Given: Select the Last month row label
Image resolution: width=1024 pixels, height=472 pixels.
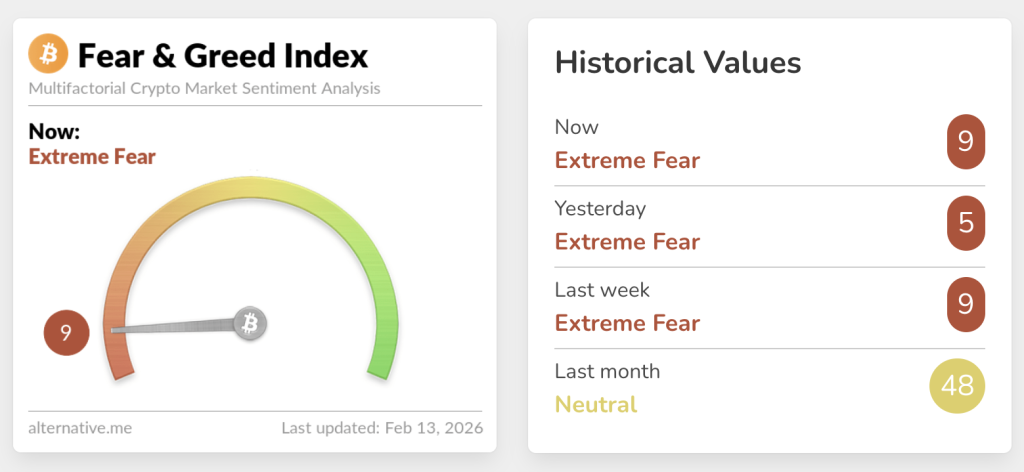Looking at the screenshot, I should pos(607,371).
